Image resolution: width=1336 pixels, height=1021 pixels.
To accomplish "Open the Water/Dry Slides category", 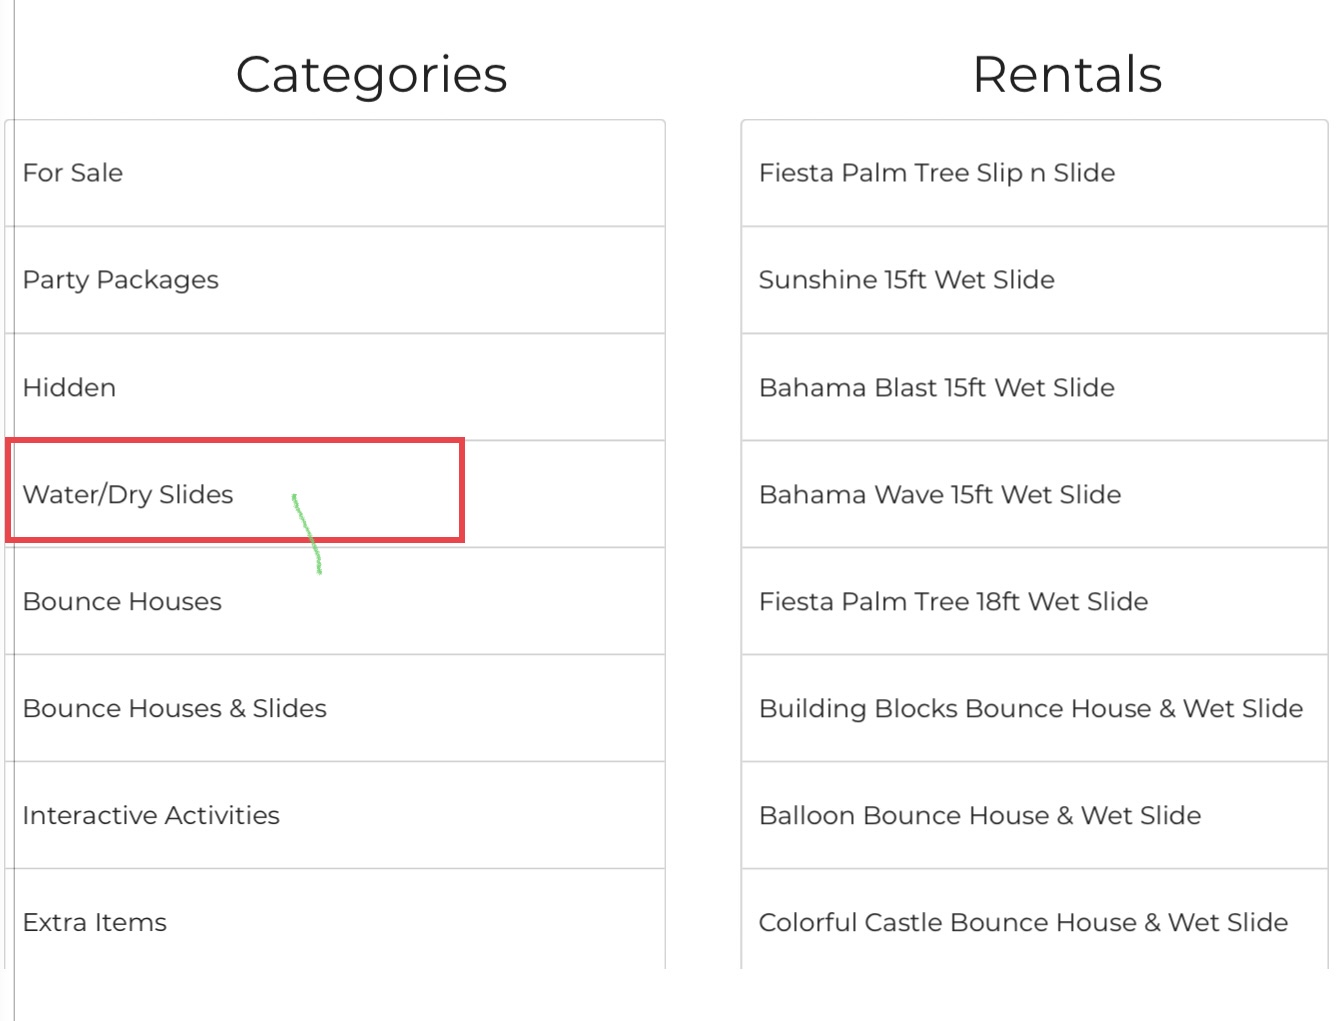I will click(x=128, y=494).
